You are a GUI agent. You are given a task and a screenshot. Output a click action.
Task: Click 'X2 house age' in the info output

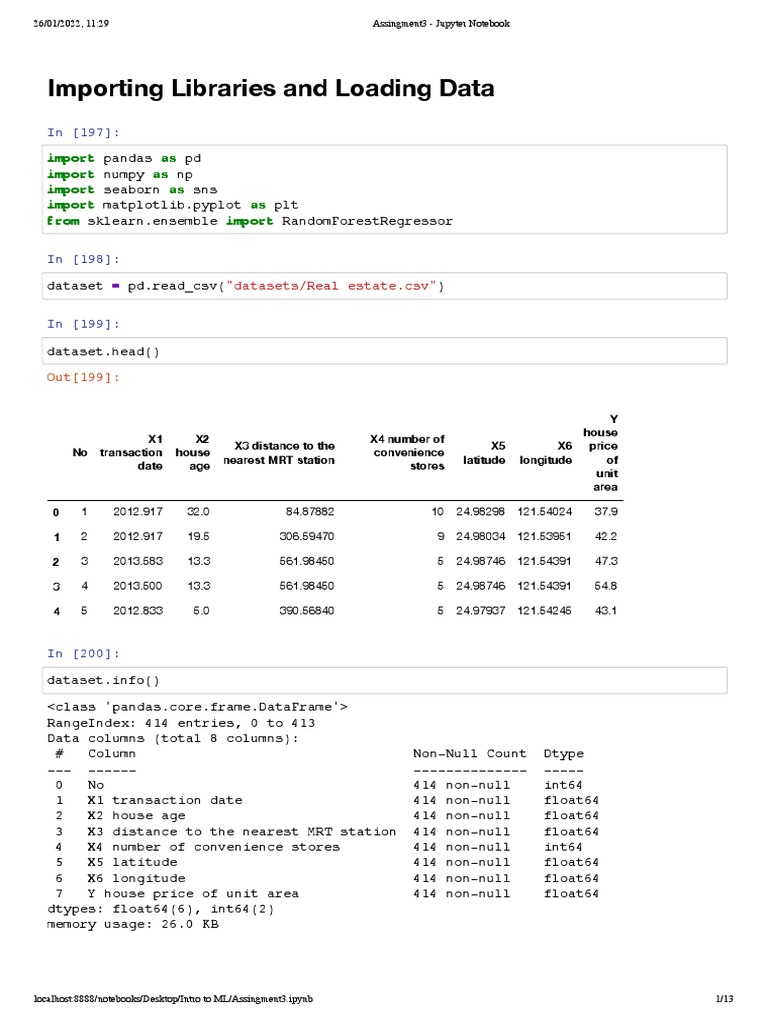[136, 816]
